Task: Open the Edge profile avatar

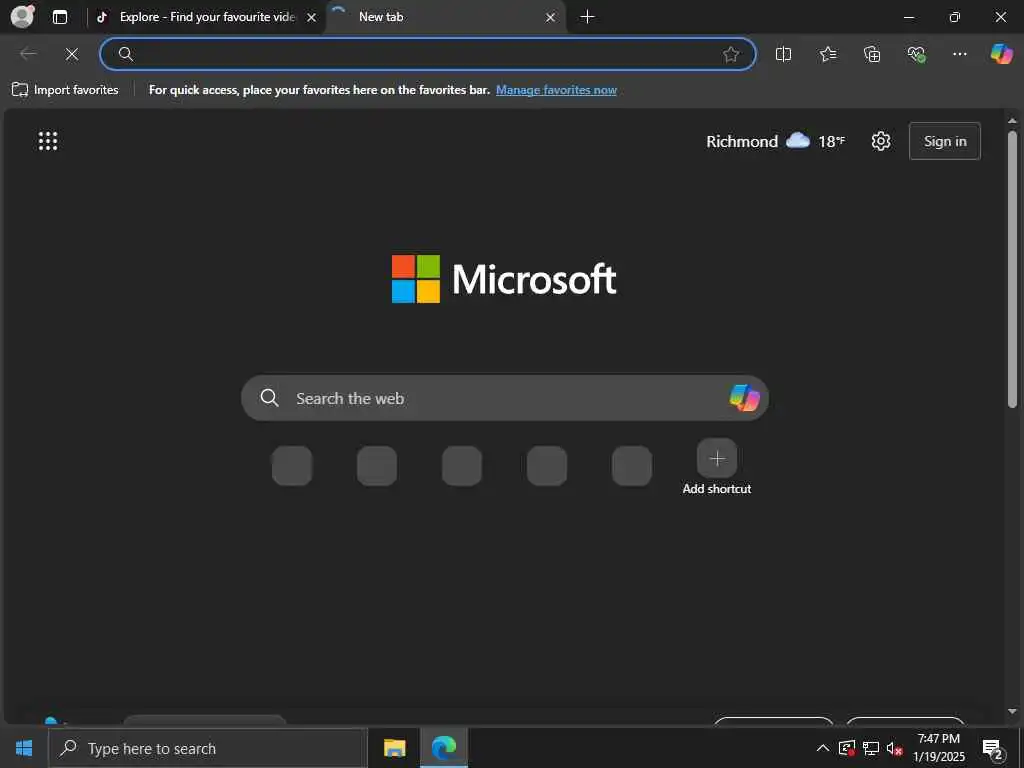Action: click(x=23, y=16)
